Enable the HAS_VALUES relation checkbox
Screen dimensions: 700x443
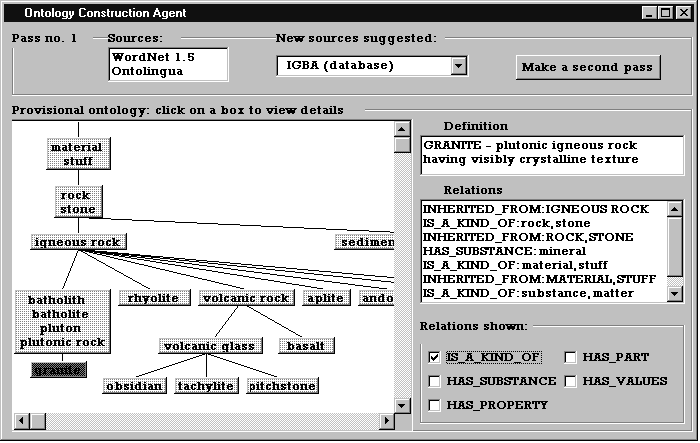[x=570, y=381]
